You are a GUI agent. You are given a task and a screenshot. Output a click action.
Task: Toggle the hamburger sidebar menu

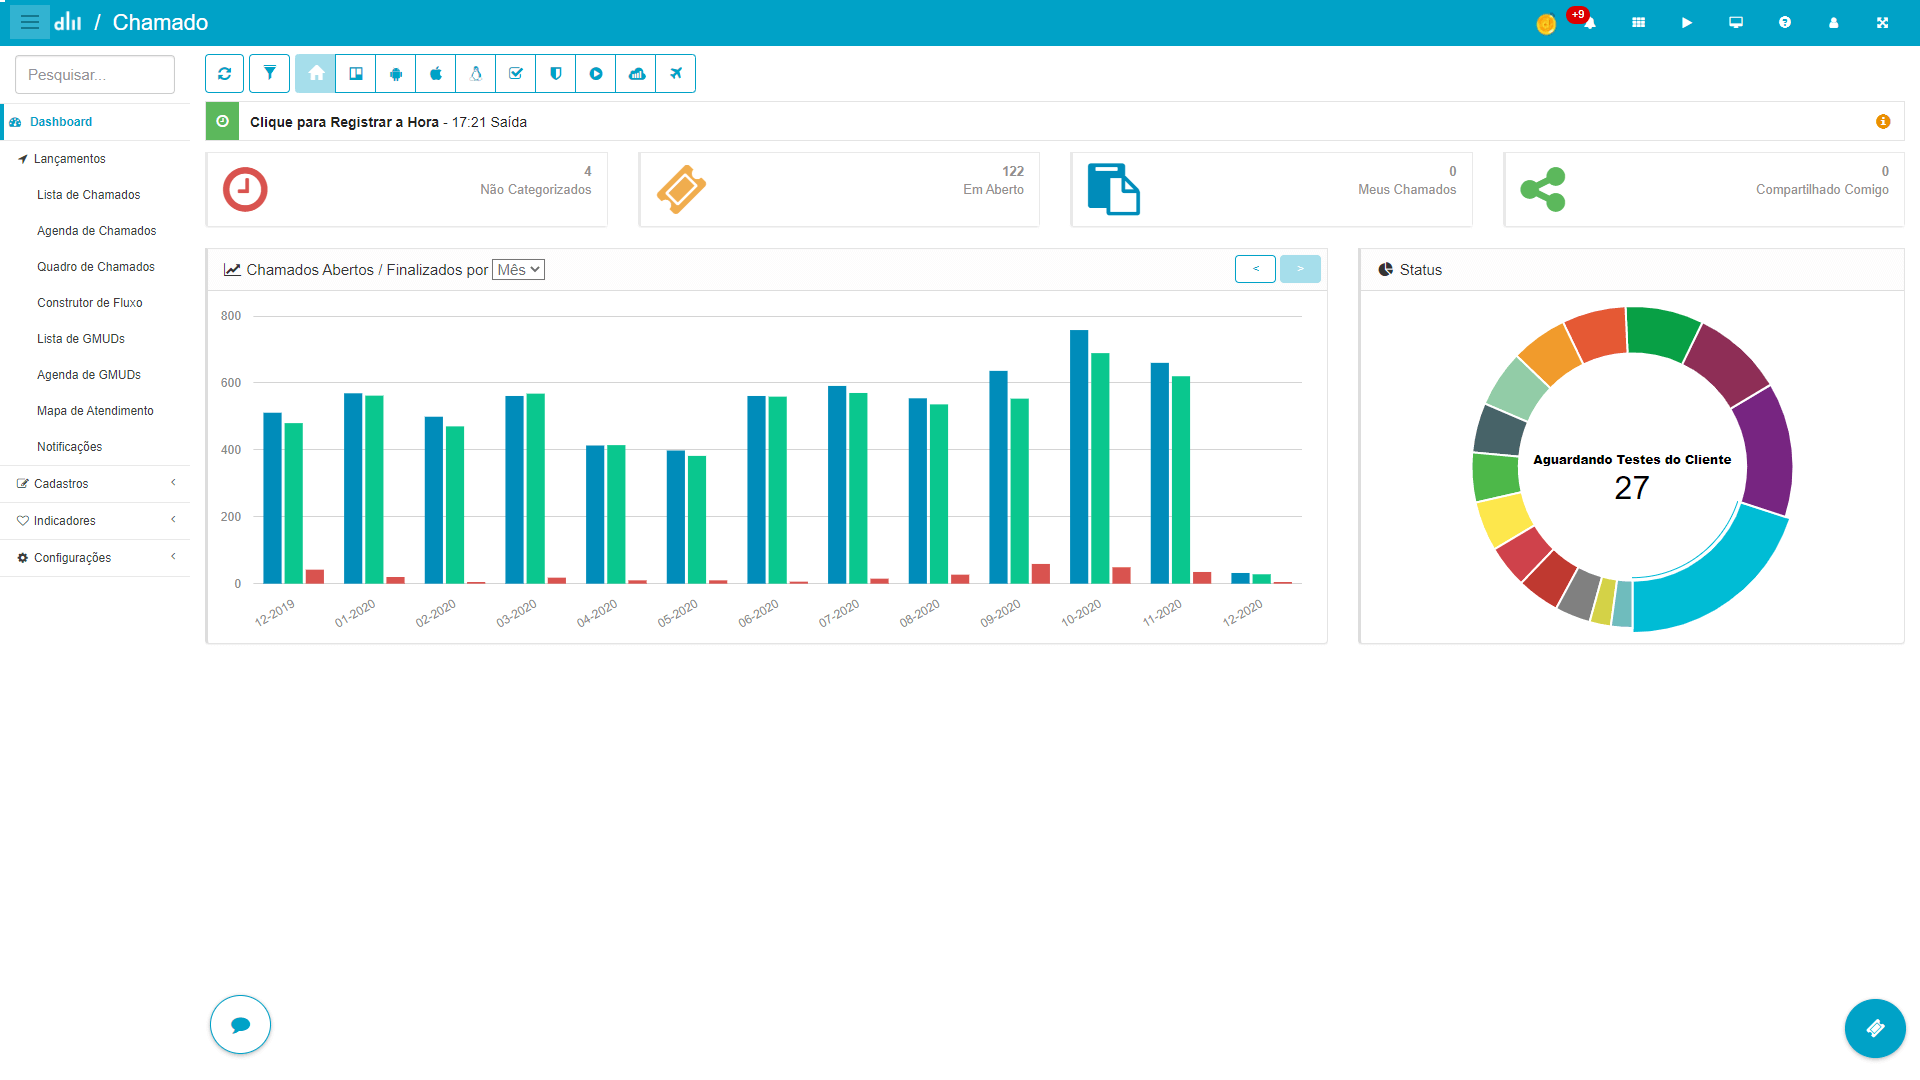click(x=30, y=22)
